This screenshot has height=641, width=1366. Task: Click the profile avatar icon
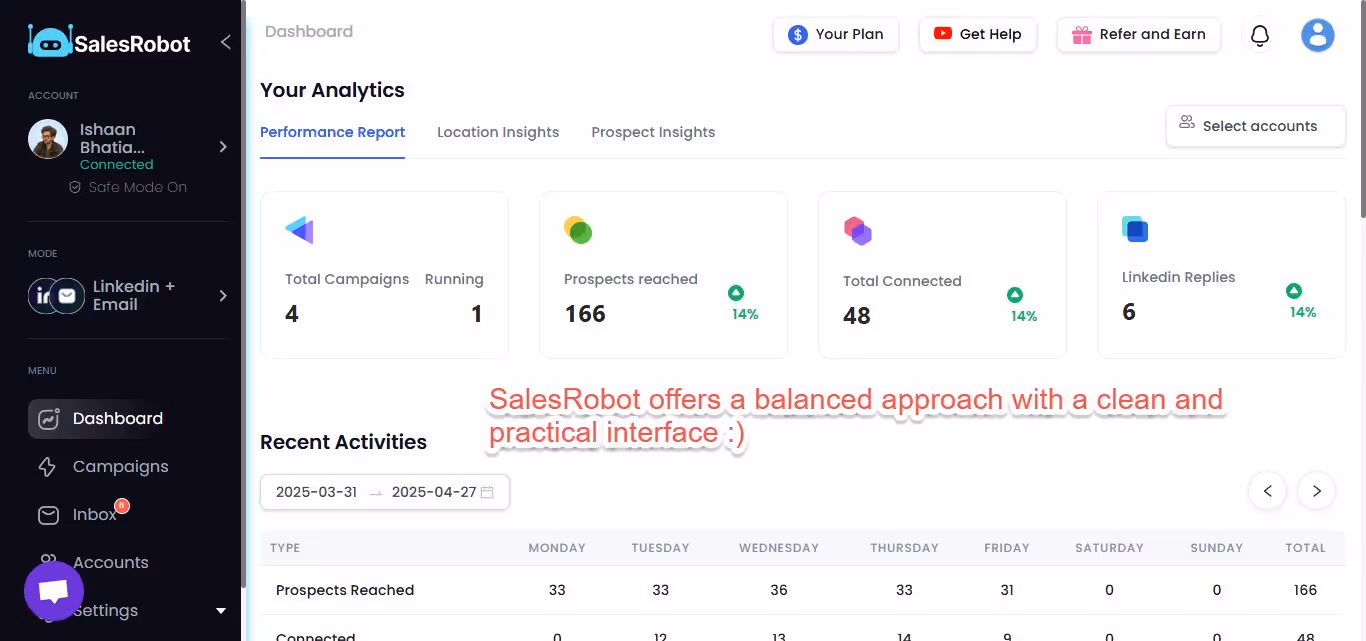coord(1318,35)
